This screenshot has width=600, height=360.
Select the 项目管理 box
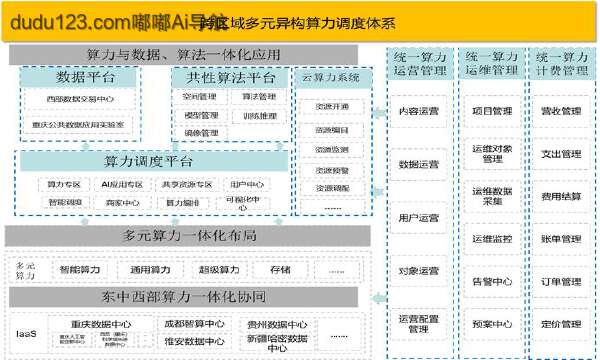[x=492, y=111]
